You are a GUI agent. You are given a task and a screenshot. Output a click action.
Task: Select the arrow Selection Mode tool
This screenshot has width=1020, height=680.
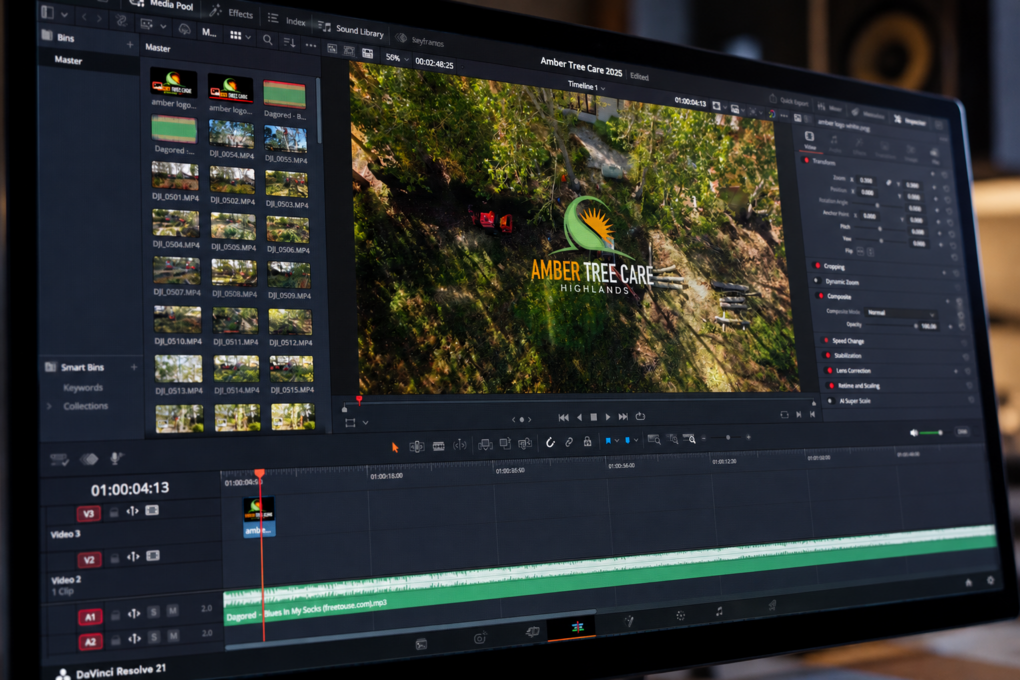[395, 447]
